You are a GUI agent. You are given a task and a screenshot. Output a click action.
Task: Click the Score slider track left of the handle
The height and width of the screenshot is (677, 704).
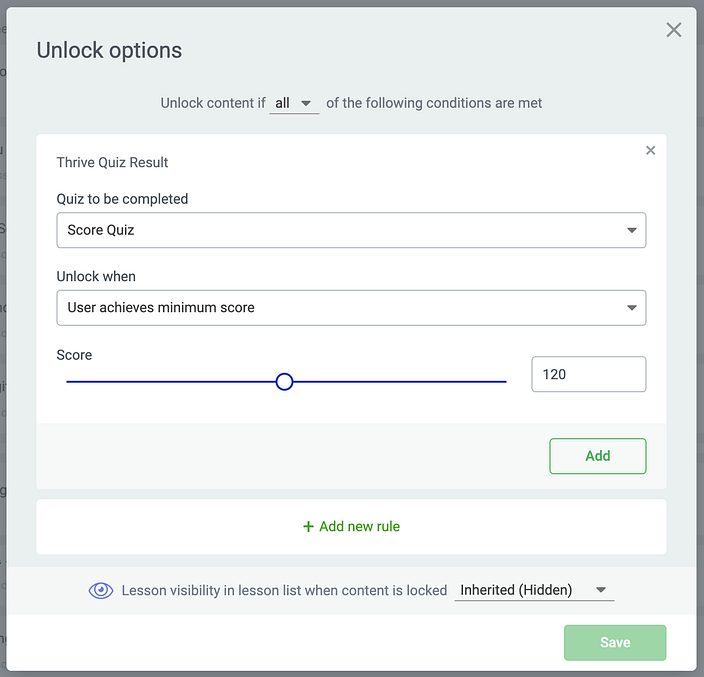coord(171,382)
